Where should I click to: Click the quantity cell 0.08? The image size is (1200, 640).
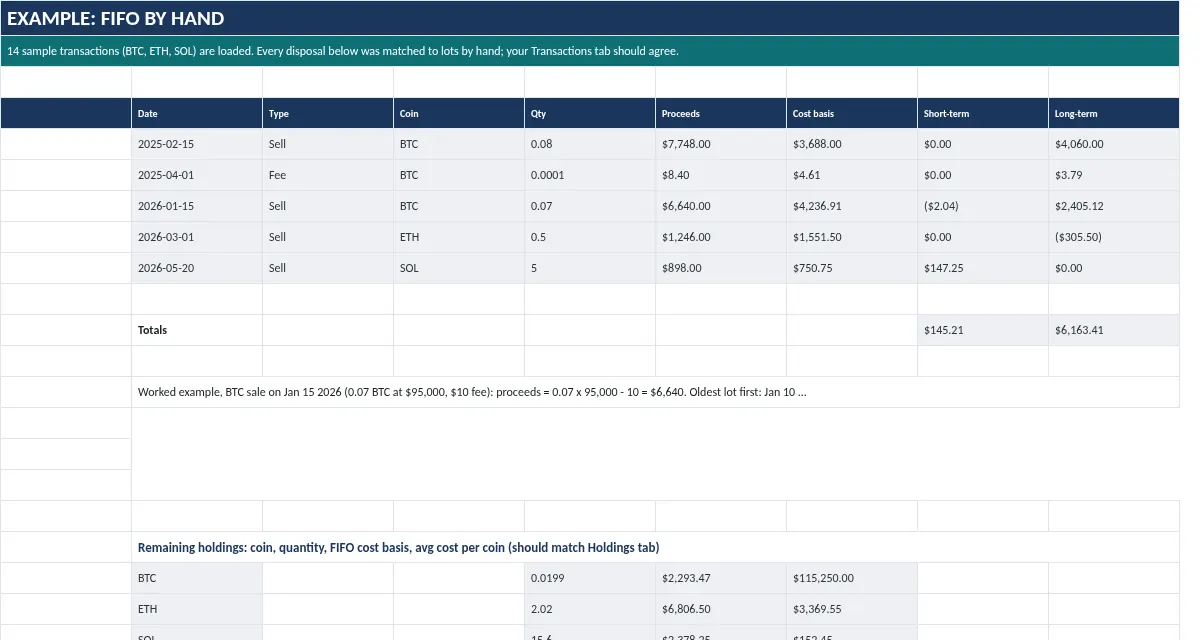590,144
